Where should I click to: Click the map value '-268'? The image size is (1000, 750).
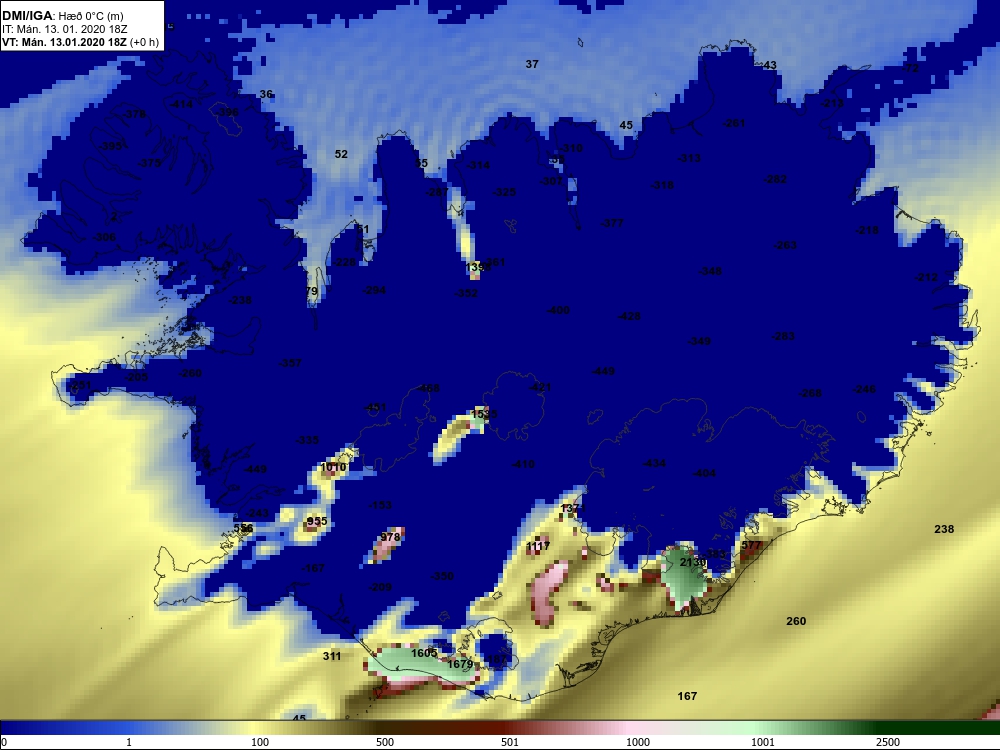coord(811,393)
